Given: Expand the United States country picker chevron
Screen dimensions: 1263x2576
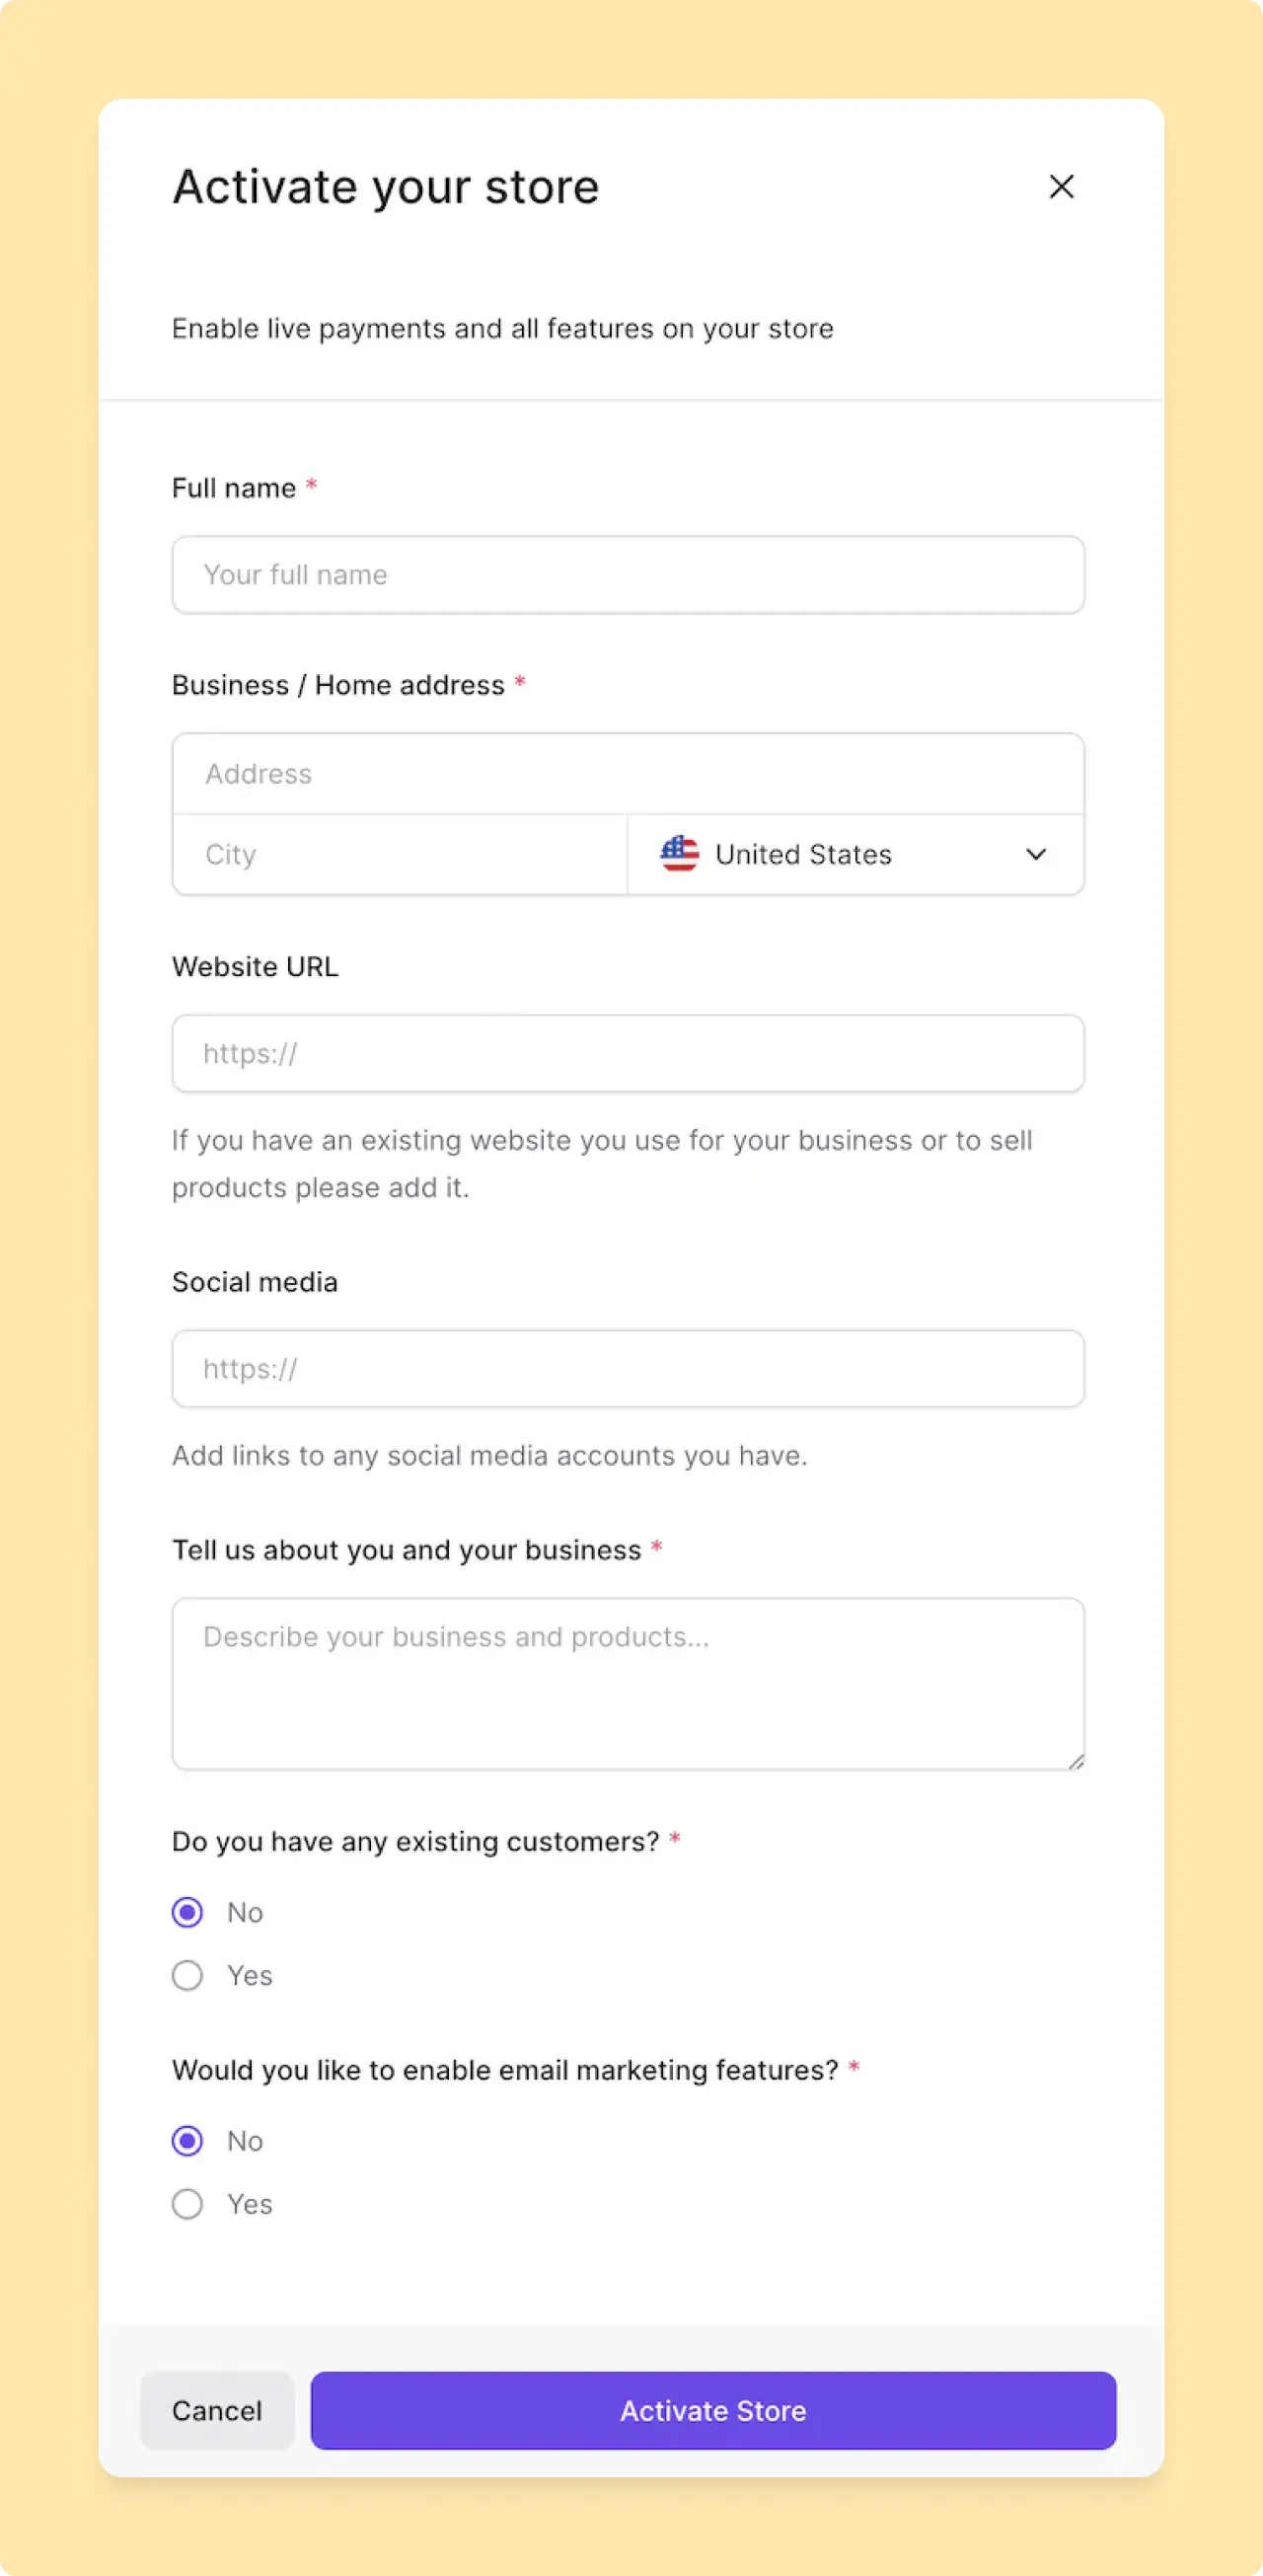Looking at the screenshot, I should (x=1036, y=855).
